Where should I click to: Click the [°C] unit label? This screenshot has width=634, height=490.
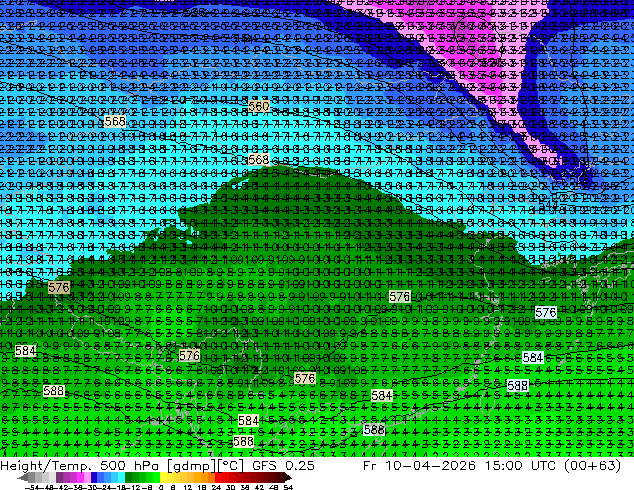[231, 466]
